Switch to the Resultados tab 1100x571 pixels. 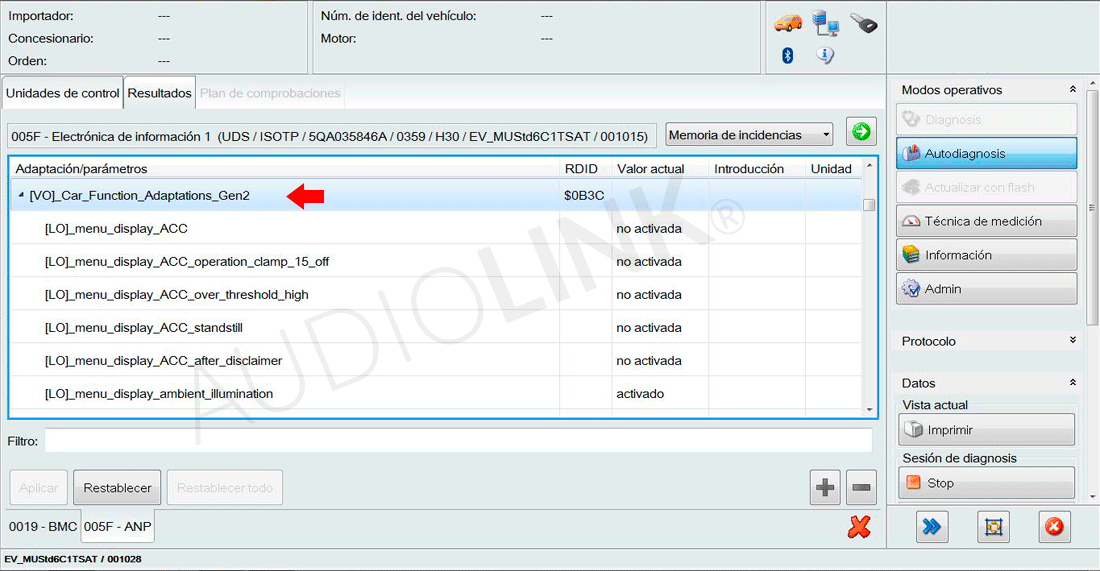tap(159, 93)
